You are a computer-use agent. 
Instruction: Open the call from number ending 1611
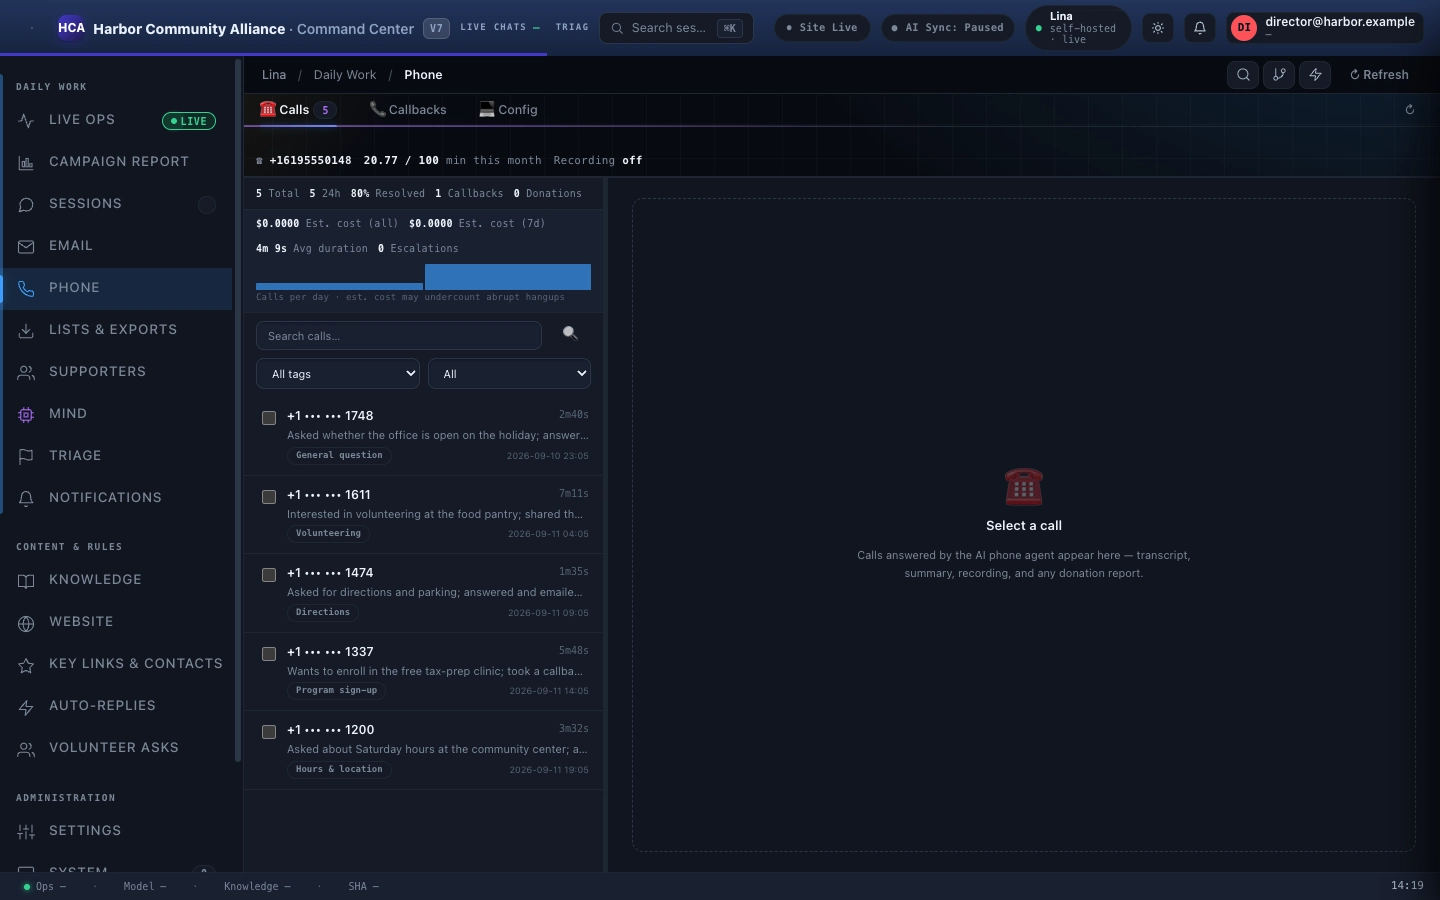424,514
